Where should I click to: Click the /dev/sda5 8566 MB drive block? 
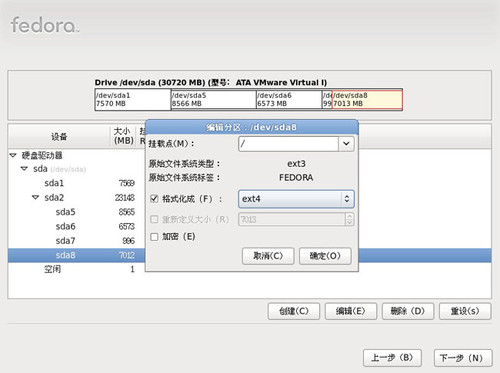213,99
